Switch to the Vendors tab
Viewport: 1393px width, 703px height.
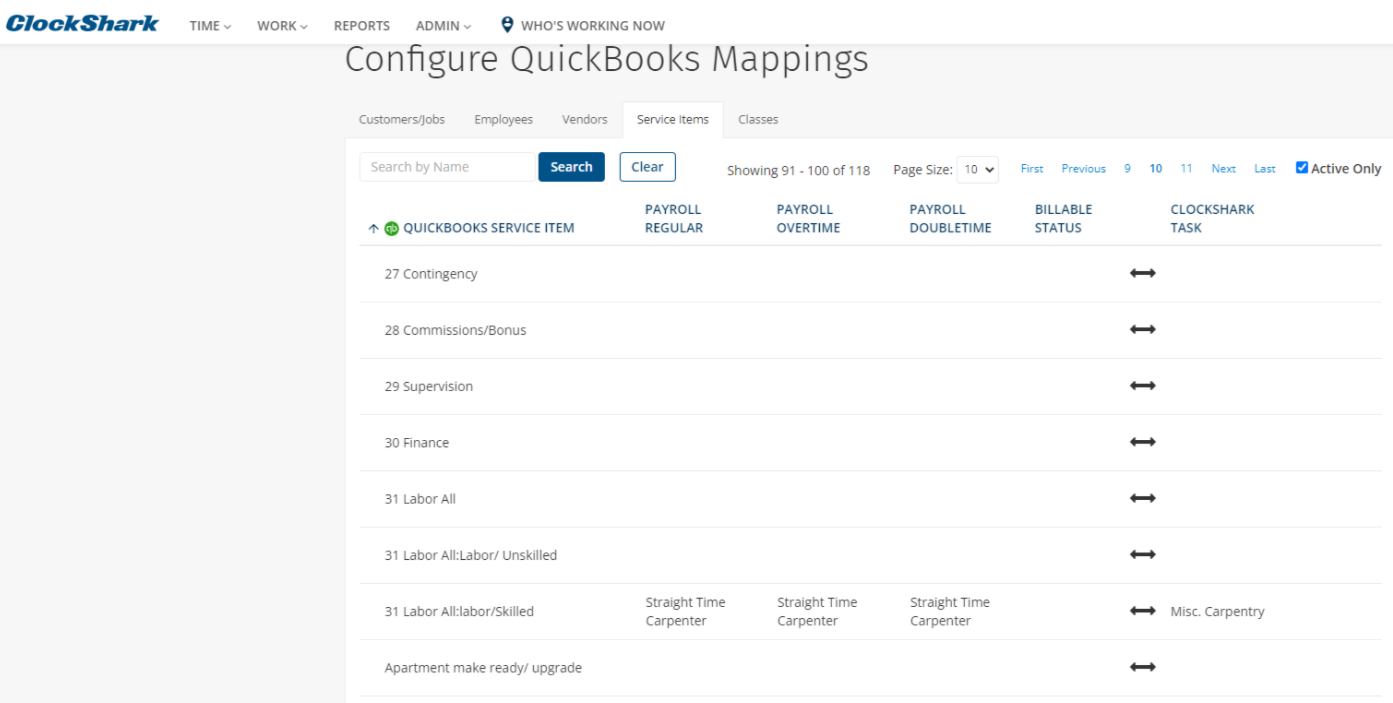click(585, 119)
